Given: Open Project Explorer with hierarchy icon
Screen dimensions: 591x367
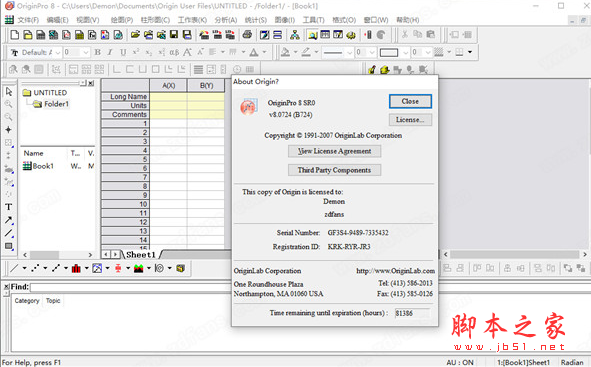Looking at the screenshot, I should [295, 35].
